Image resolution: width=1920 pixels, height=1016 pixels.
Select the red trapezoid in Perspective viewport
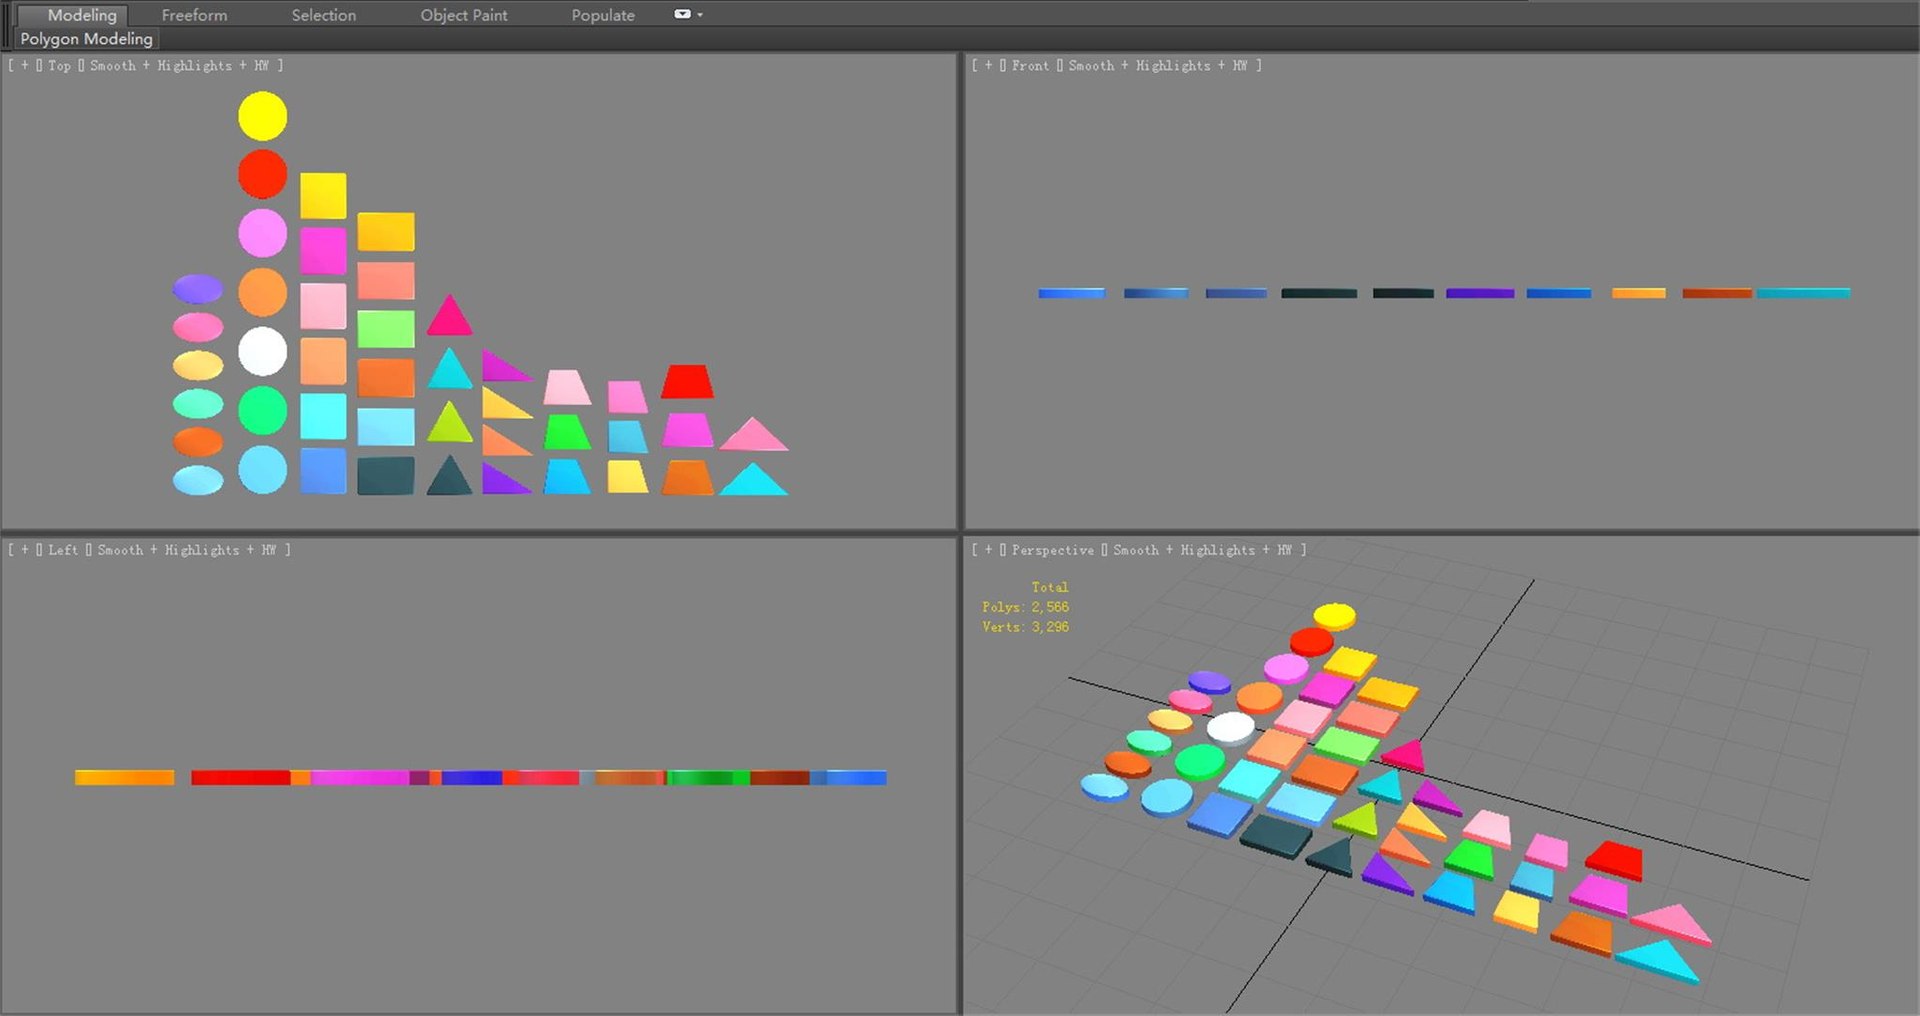[1614, 859]
